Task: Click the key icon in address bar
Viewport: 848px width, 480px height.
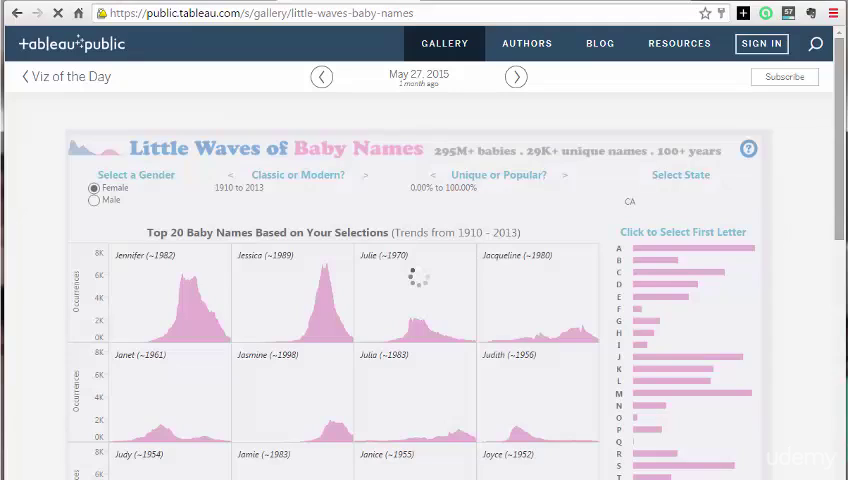Action: [721, 14]
